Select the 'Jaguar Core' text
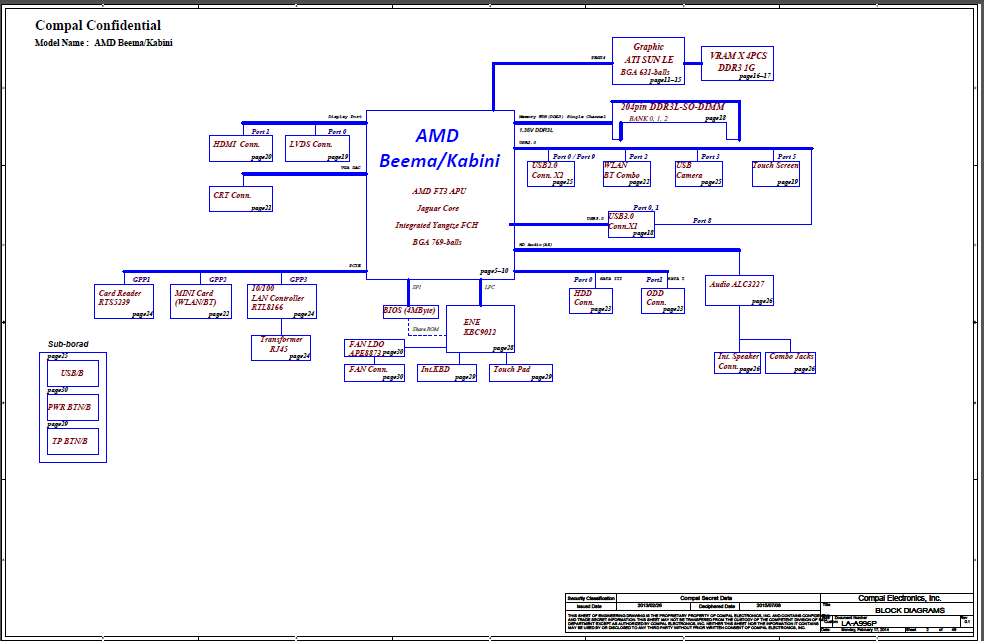This screenshot has height=641, width=984. click(438, 208)
